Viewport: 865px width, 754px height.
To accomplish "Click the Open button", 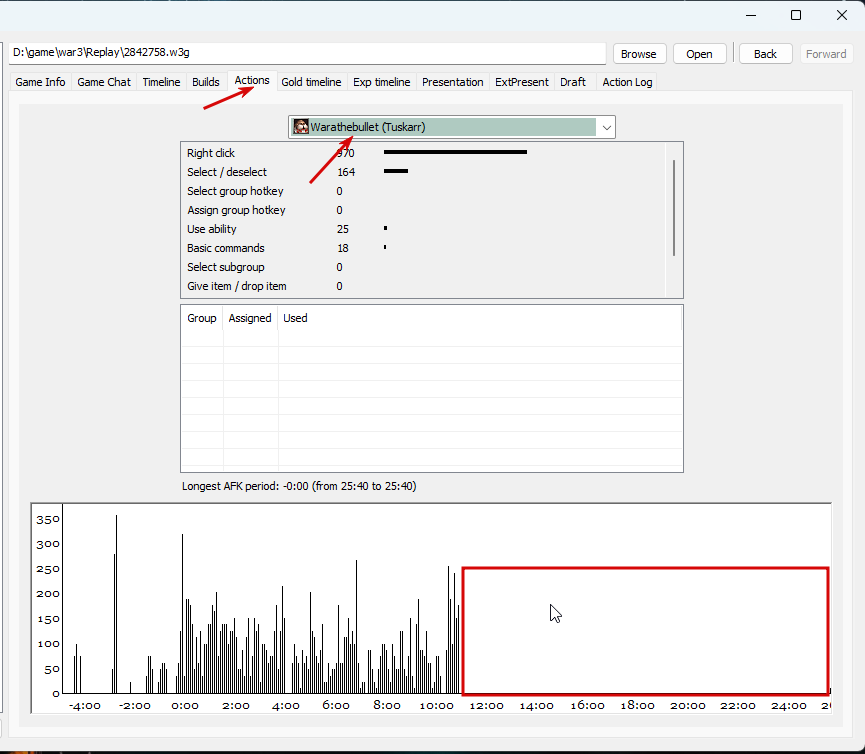I will point(700,54).
